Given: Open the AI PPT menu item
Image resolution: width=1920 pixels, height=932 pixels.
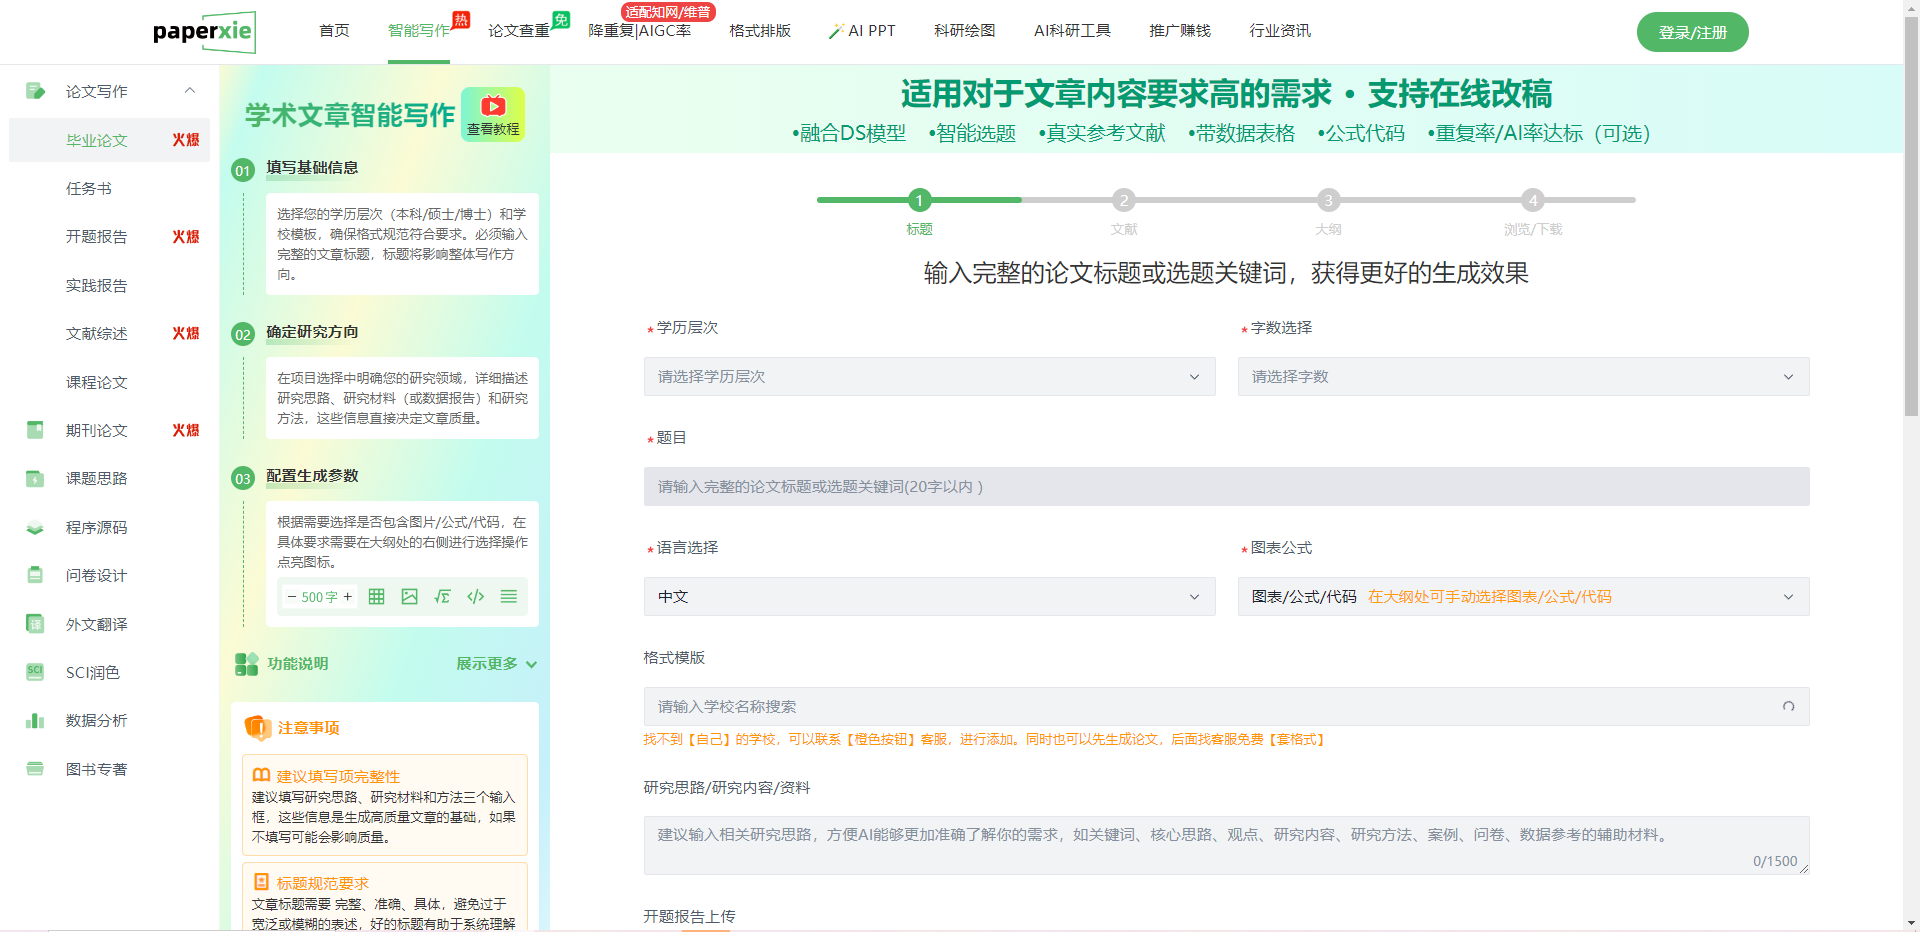Looking at the screenshot, I should click(x=862, y=31).
